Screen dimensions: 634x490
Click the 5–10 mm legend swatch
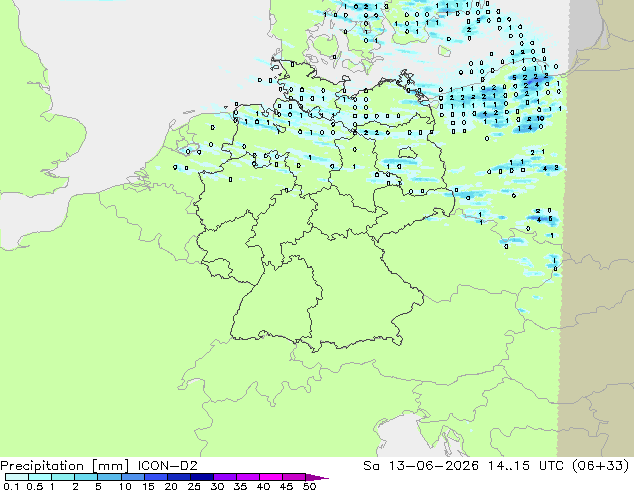[x=109, y=477]
